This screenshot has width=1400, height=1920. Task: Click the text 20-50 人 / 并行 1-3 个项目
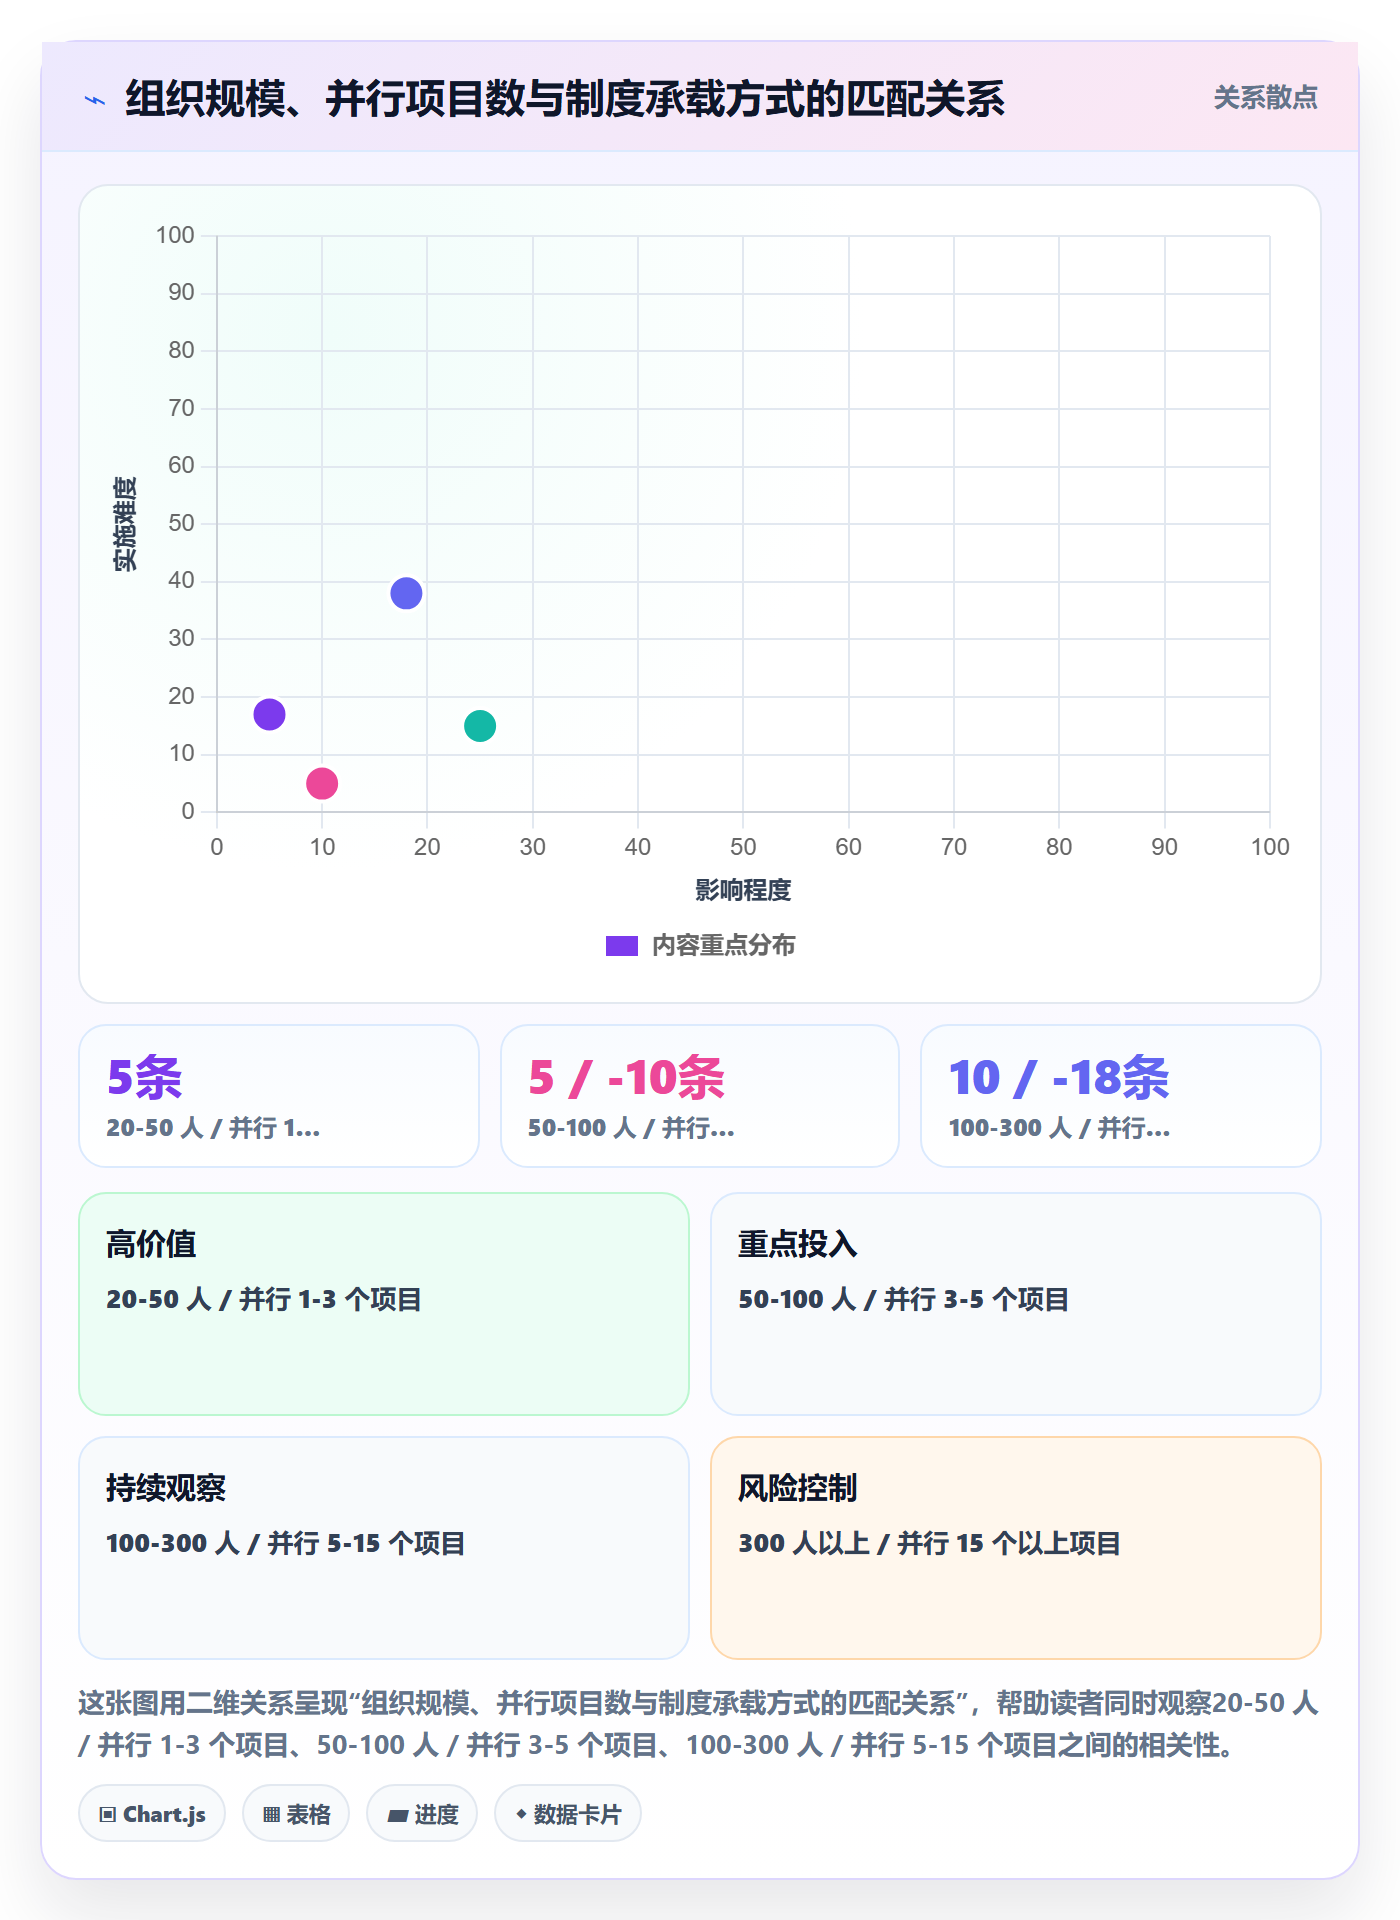264,1299
